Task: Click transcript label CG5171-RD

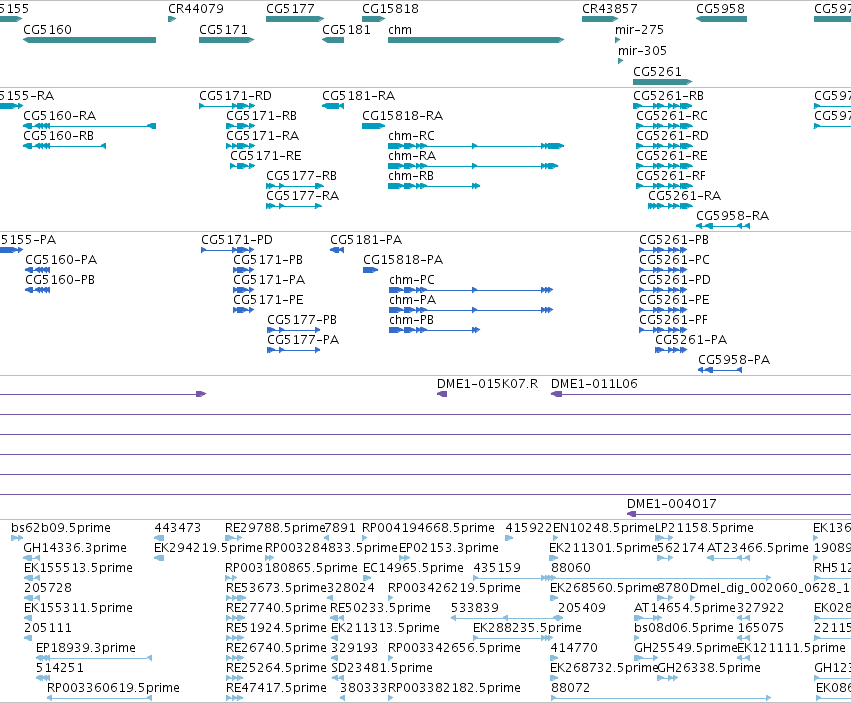Action: (x=235, y=96)
